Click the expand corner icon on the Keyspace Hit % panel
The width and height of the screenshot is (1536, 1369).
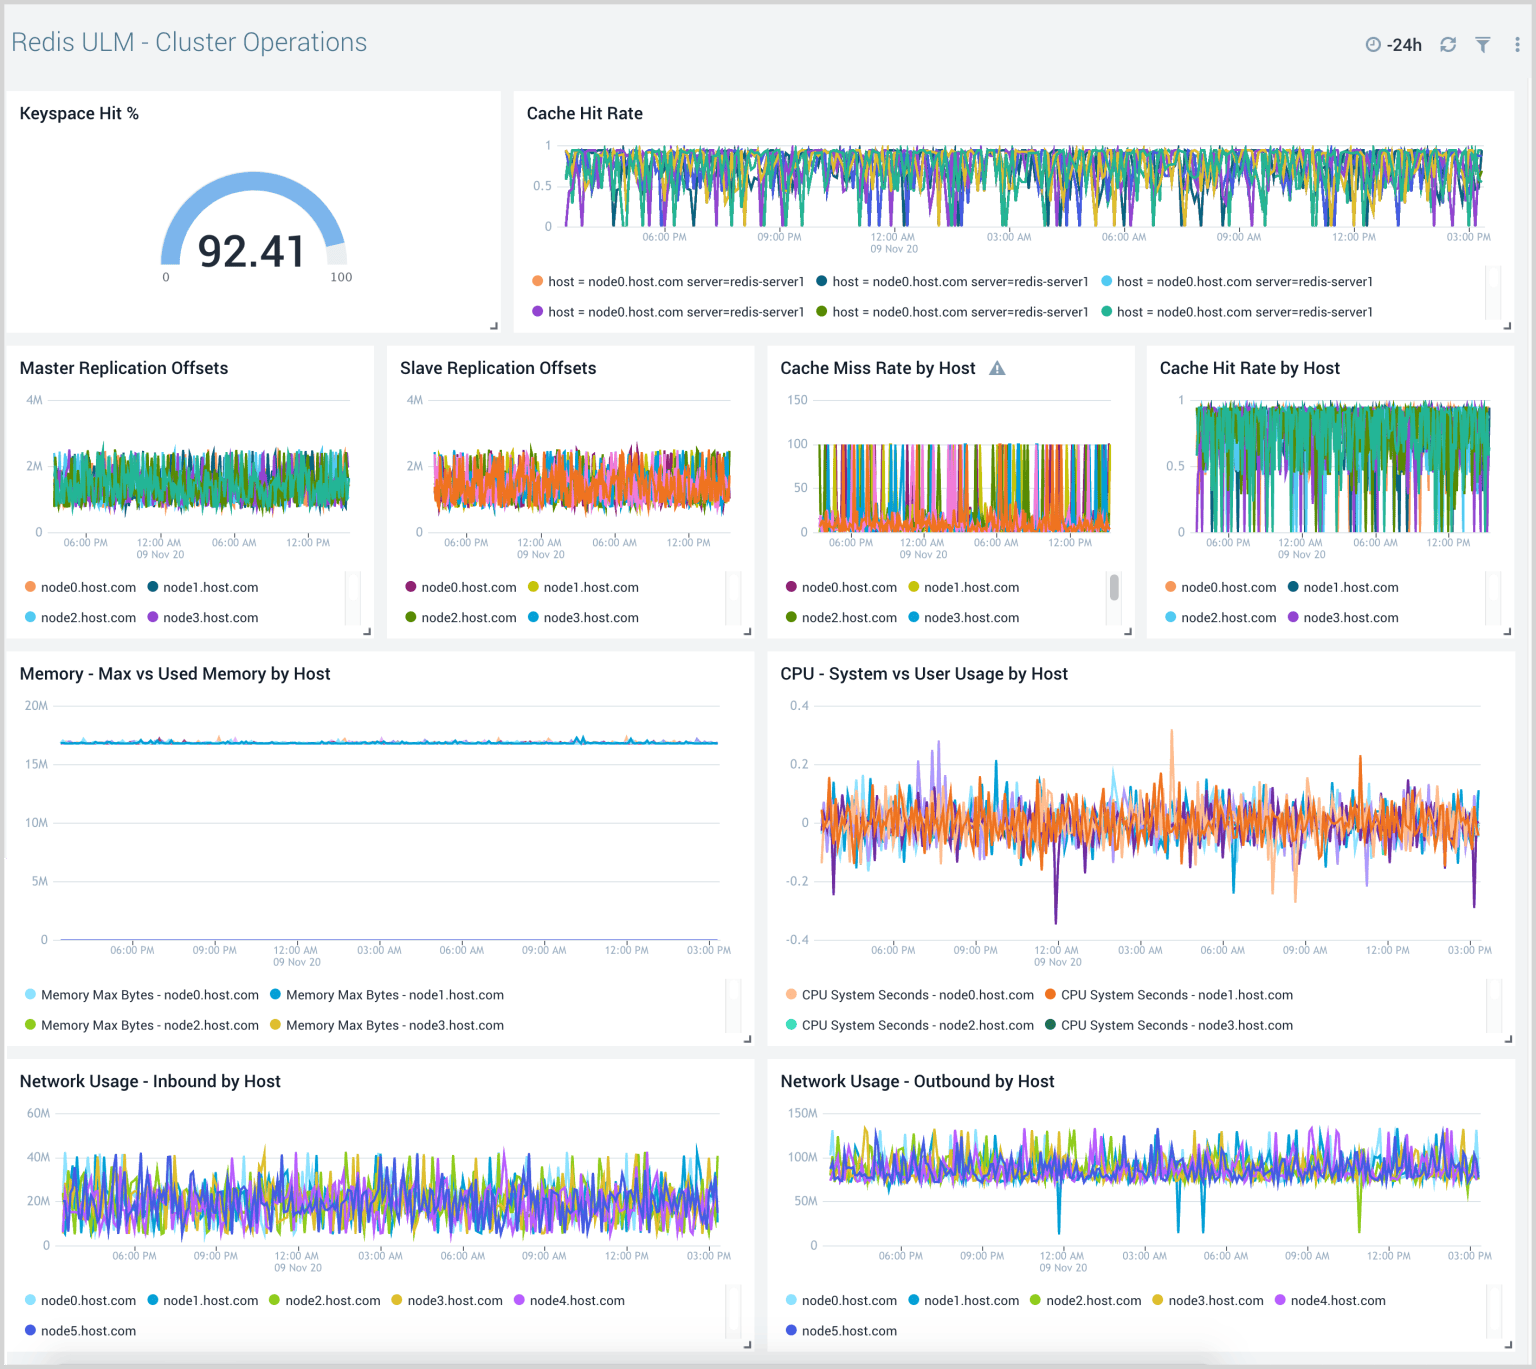pyautogui.click(x=494, y=325)
